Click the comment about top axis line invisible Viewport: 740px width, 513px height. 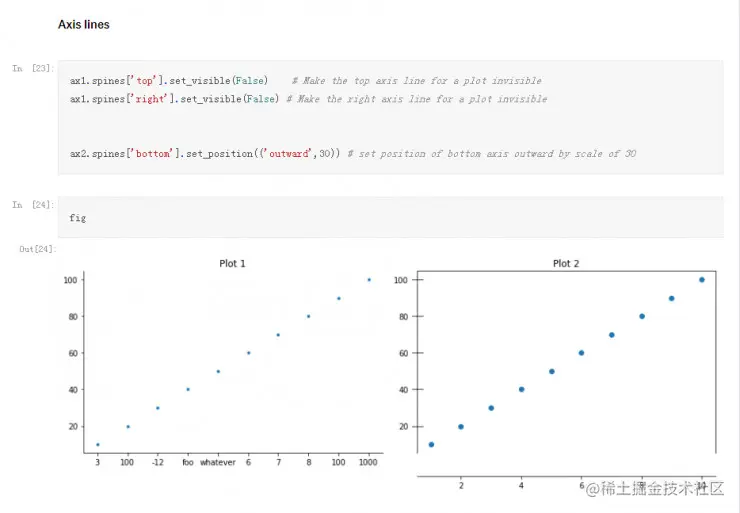tap(417, 81)
